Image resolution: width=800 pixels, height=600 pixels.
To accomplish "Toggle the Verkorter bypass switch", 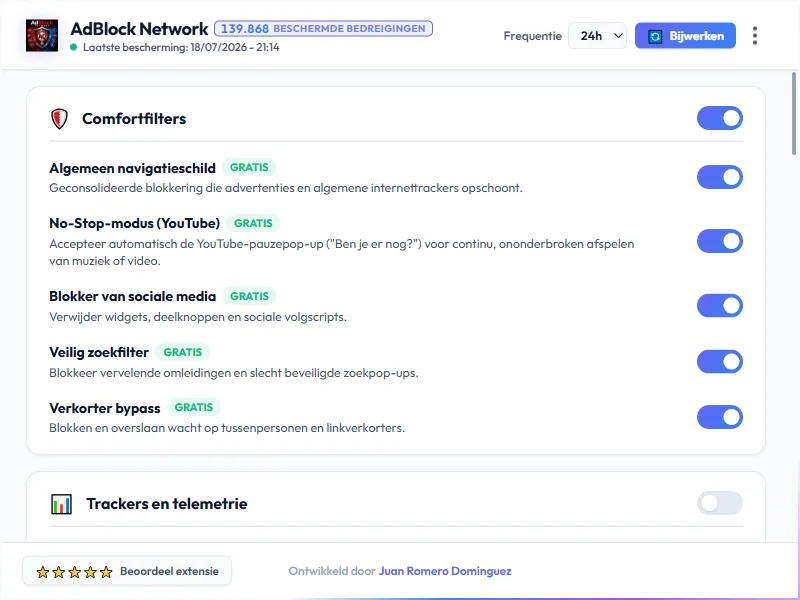I will tap(719, 417).
